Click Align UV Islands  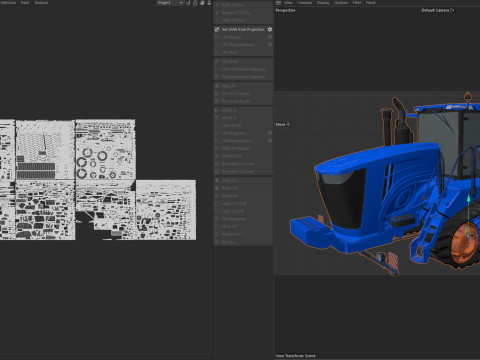click(x=243, y=148)
